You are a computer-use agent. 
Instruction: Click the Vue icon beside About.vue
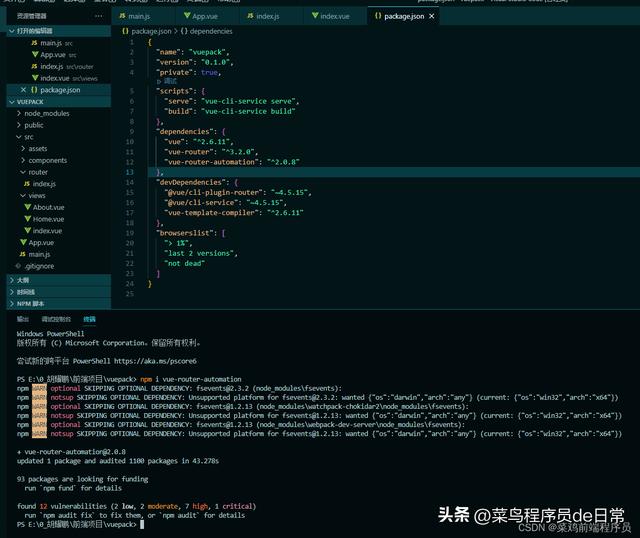click(x=28, y=207)
